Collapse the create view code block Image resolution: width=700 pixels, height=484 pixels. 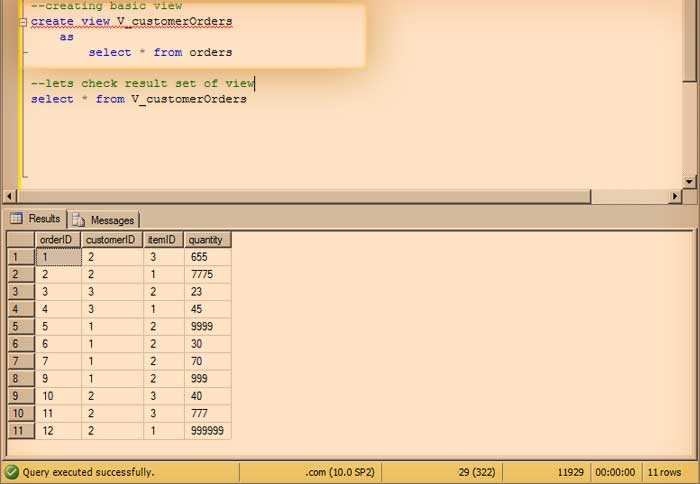tap(23, 22)
